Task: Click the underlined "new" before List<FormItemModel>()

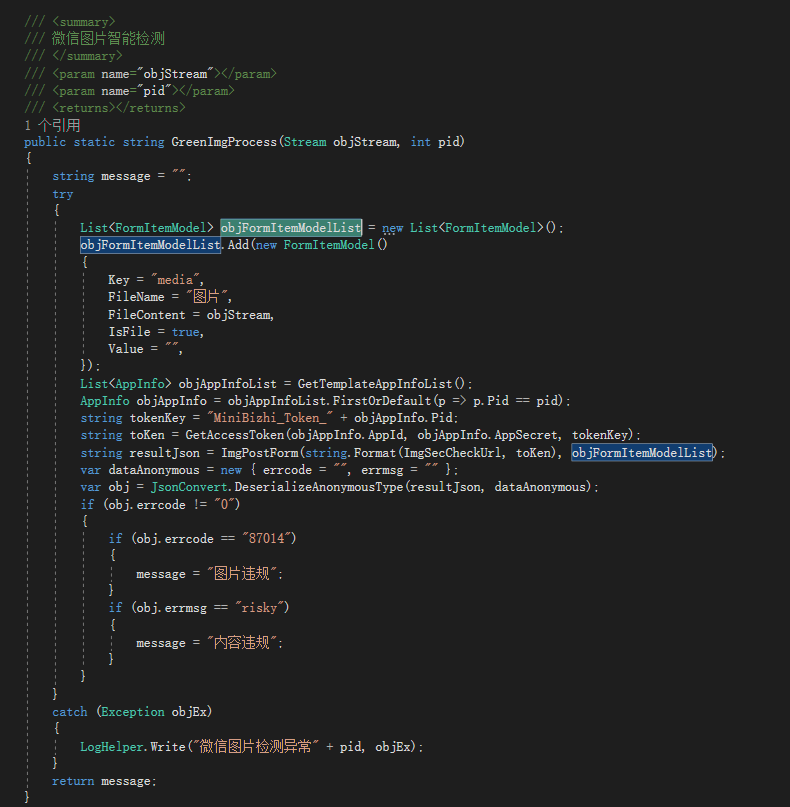Action: tap(393, 227)
